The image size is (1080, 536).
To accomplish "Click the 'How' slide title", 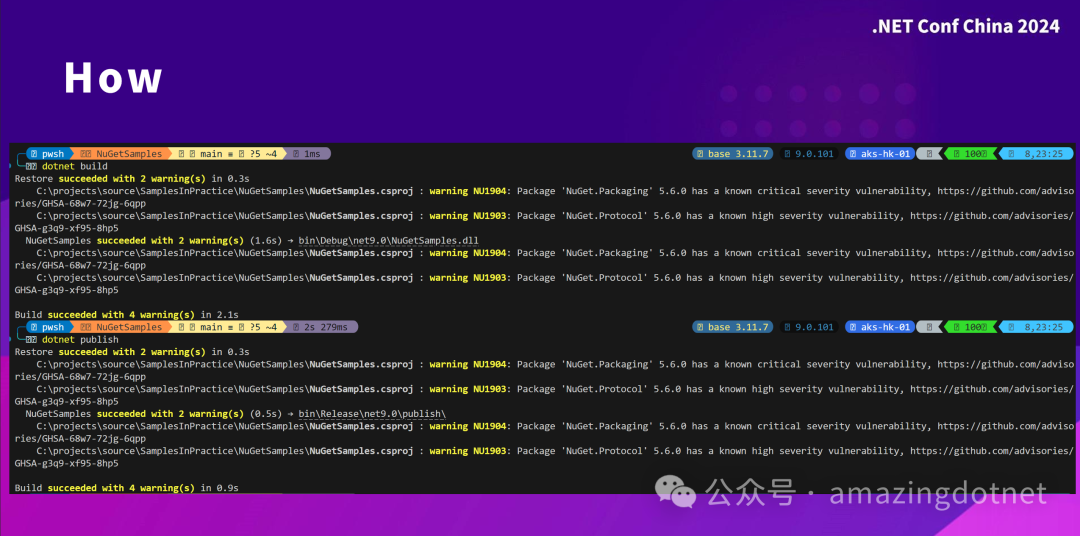I will 114,77.
